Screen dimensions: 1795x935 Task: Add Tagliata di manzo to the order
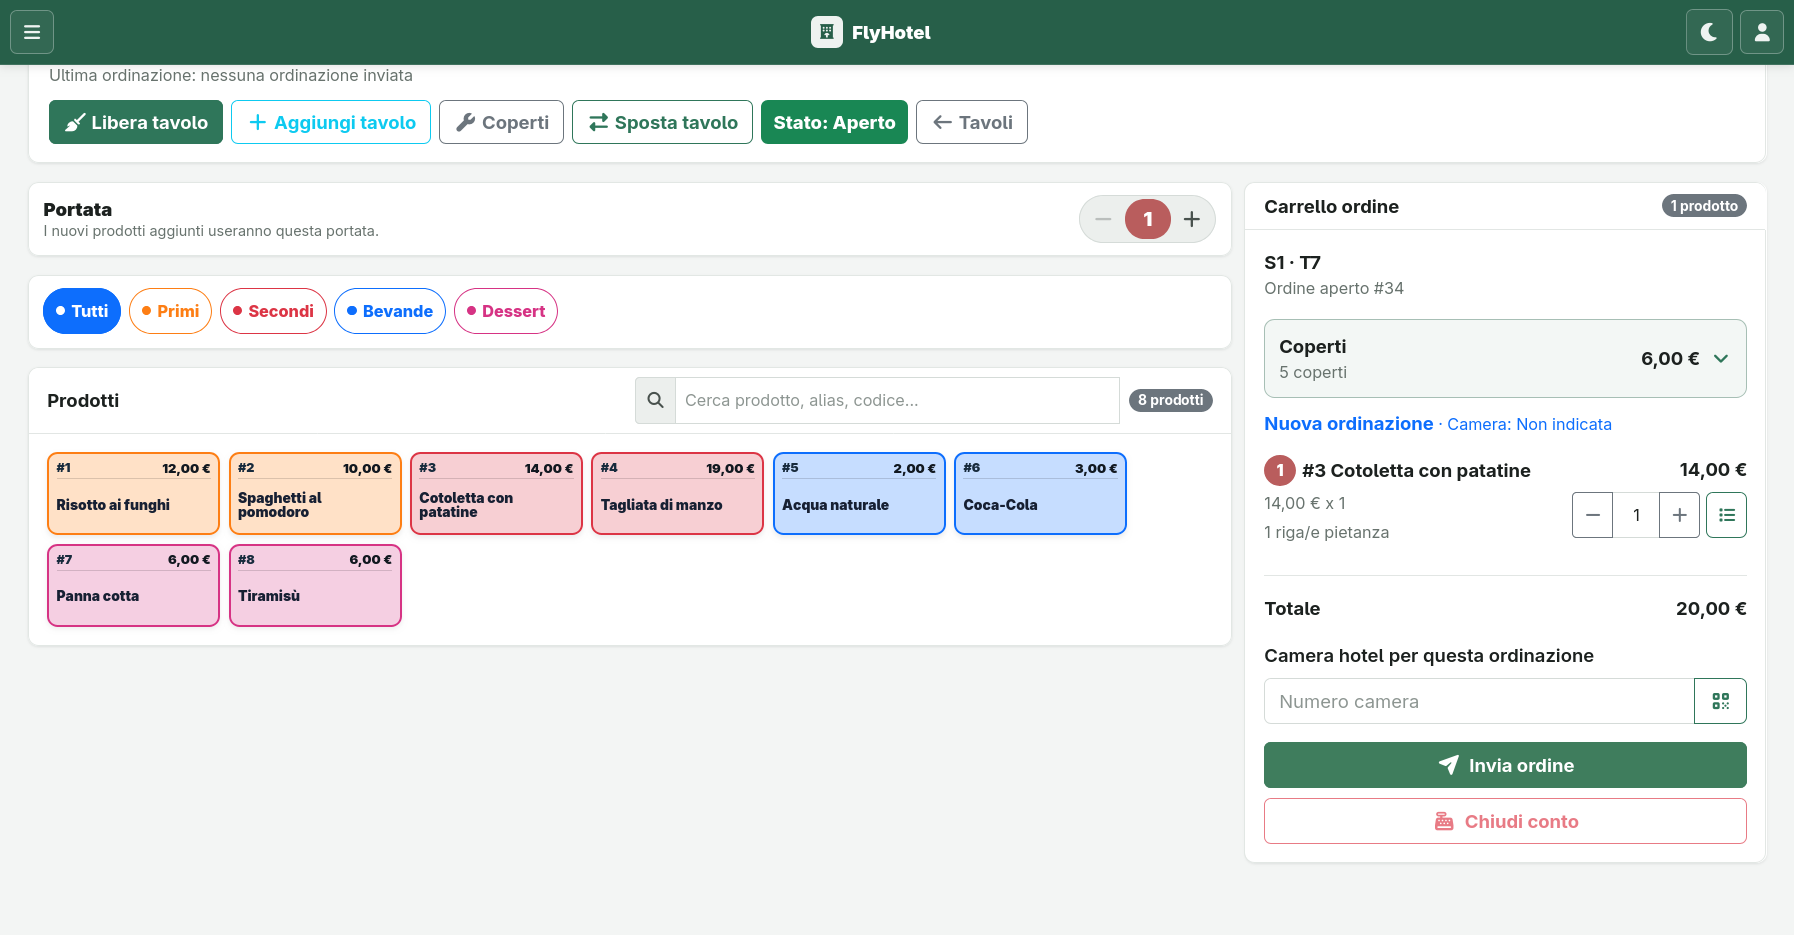678,493
